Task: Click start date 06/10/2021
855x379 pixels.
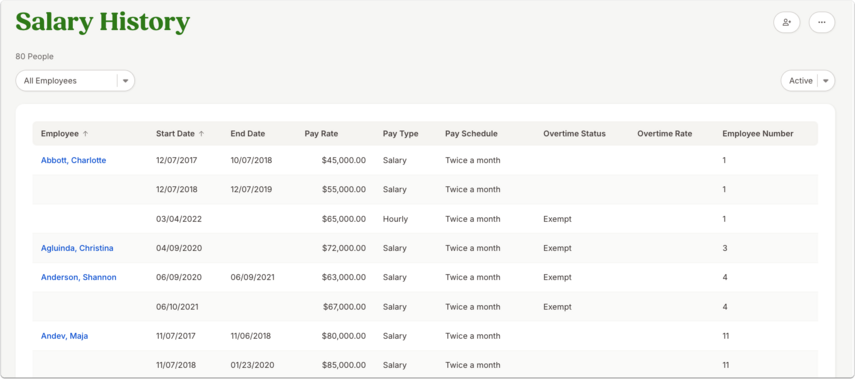Action: pos(177,307)
